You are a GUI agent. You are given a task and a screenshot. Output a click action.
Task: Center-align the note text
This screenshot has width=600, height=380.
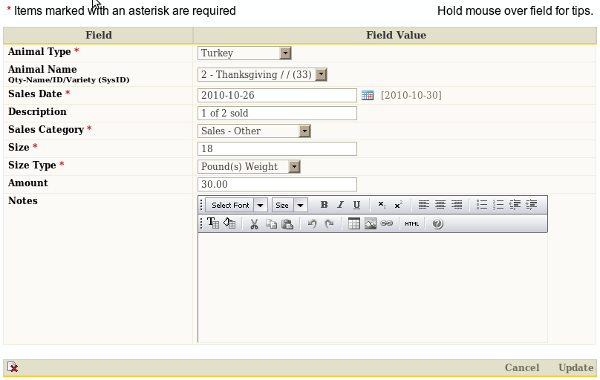pos(440,205)
